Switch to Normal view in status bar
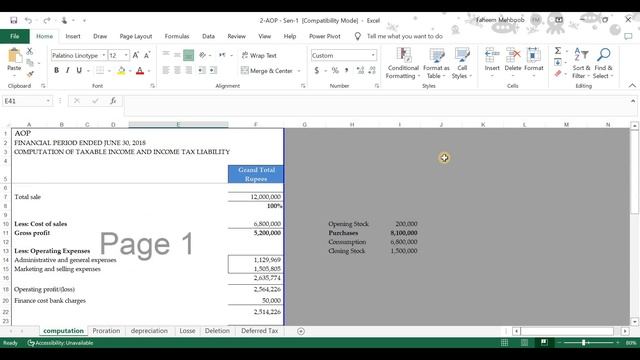This screenshot has width=640, height=360. [504, 343]
